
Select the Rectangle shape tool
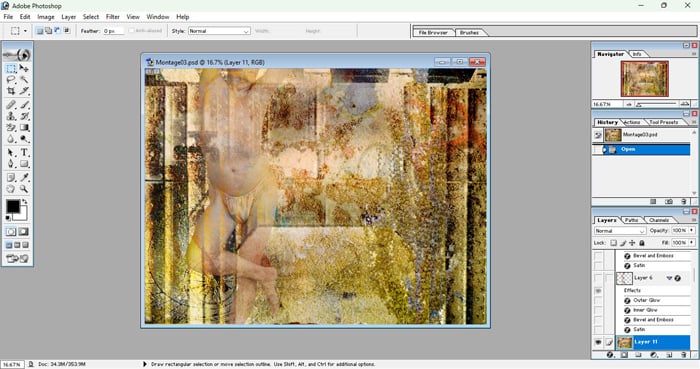pyautogui.click(x=24, y=164)
